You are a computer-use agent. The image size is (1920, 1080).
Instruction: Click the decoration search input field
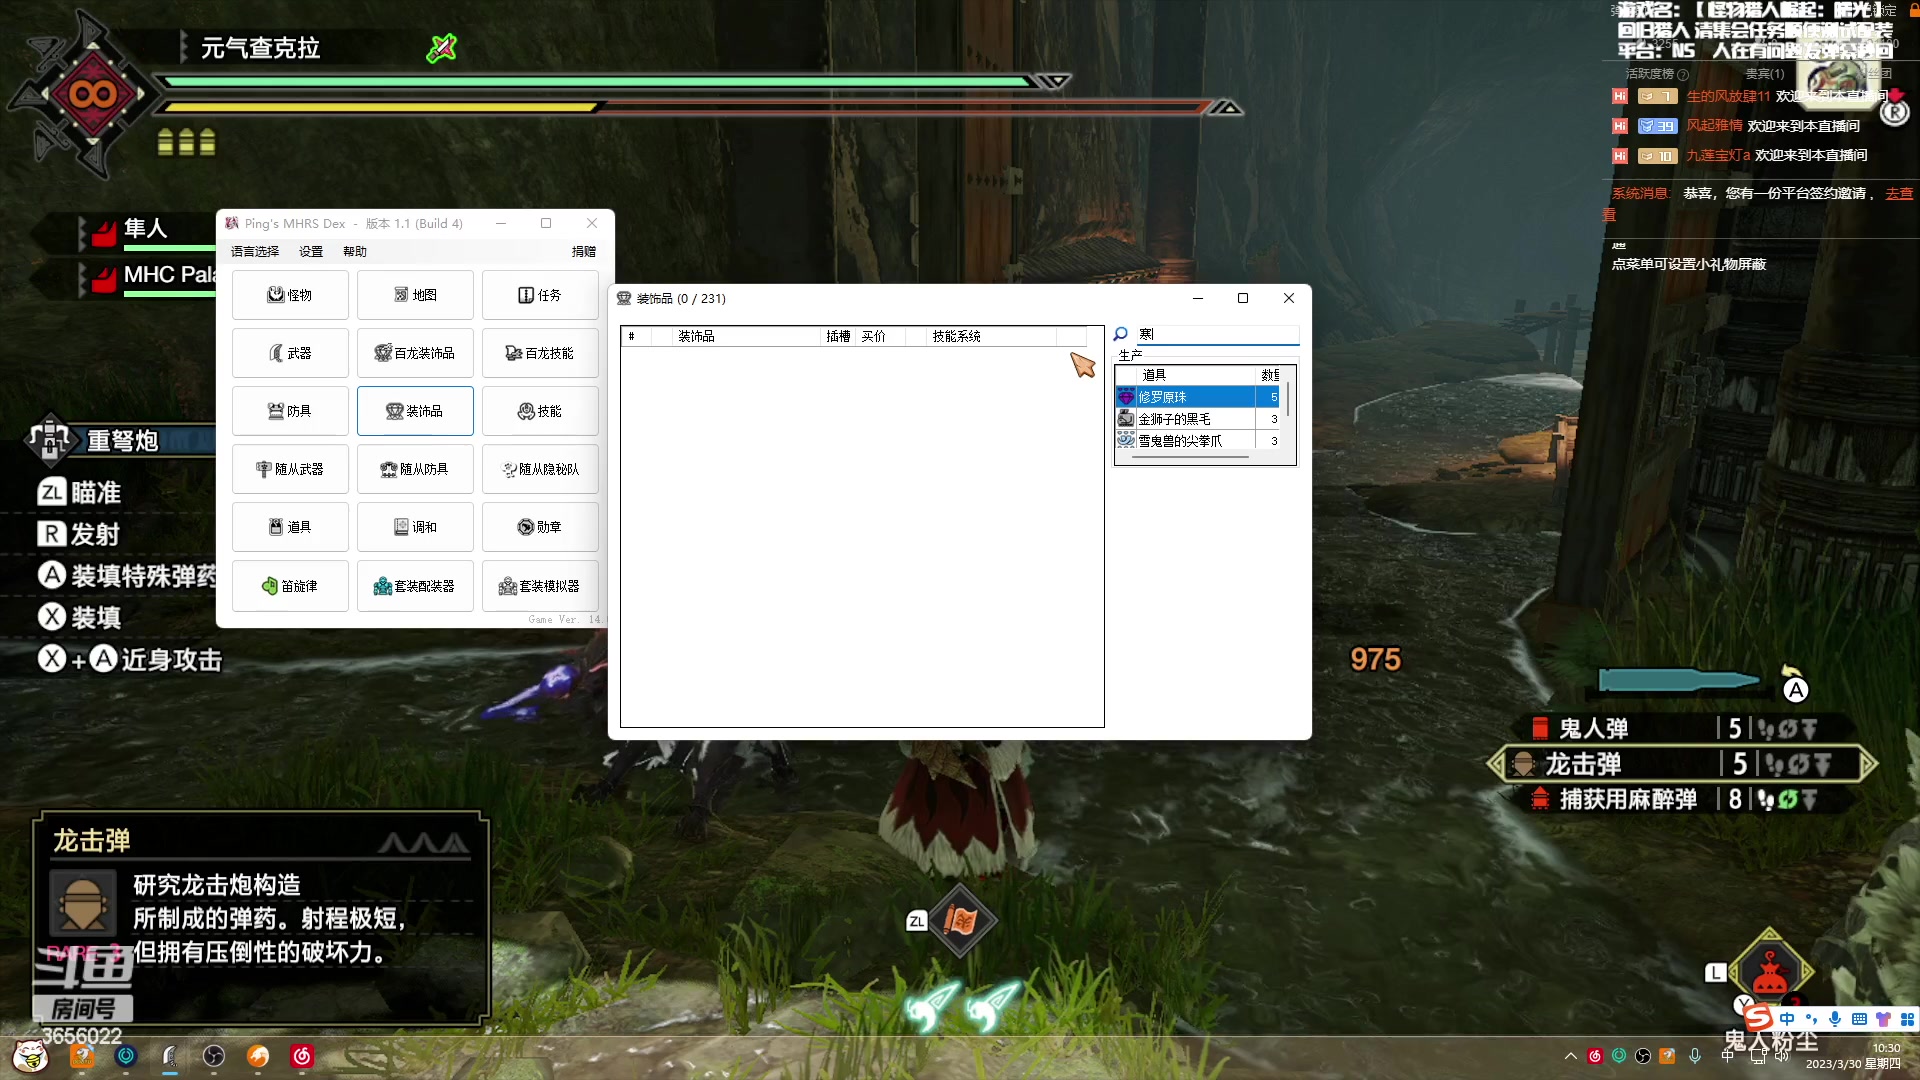click(x=1217, y=334)
